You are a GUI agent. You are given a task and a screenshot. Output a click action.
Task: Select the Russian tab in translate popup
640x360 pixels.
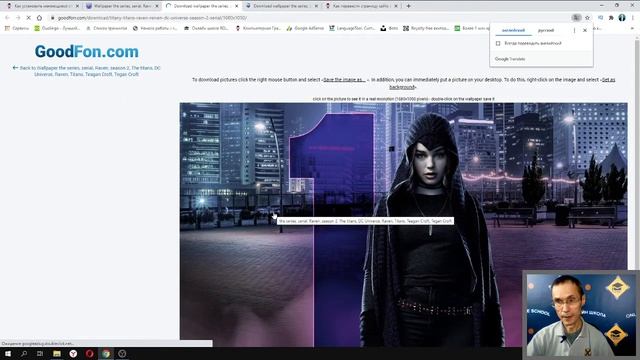[x=546, y=30]
